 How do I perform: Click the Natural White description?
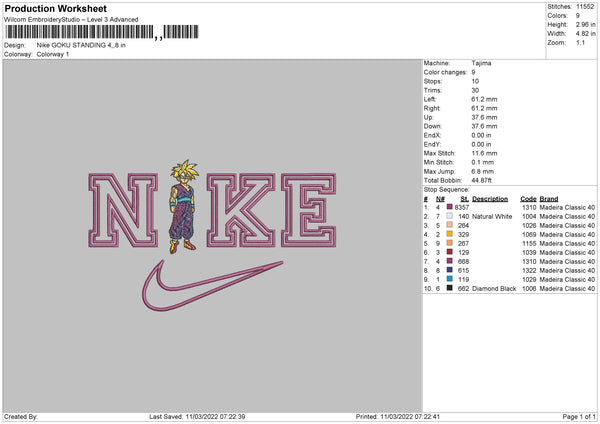pyautogui.click(x=492, y=216)
